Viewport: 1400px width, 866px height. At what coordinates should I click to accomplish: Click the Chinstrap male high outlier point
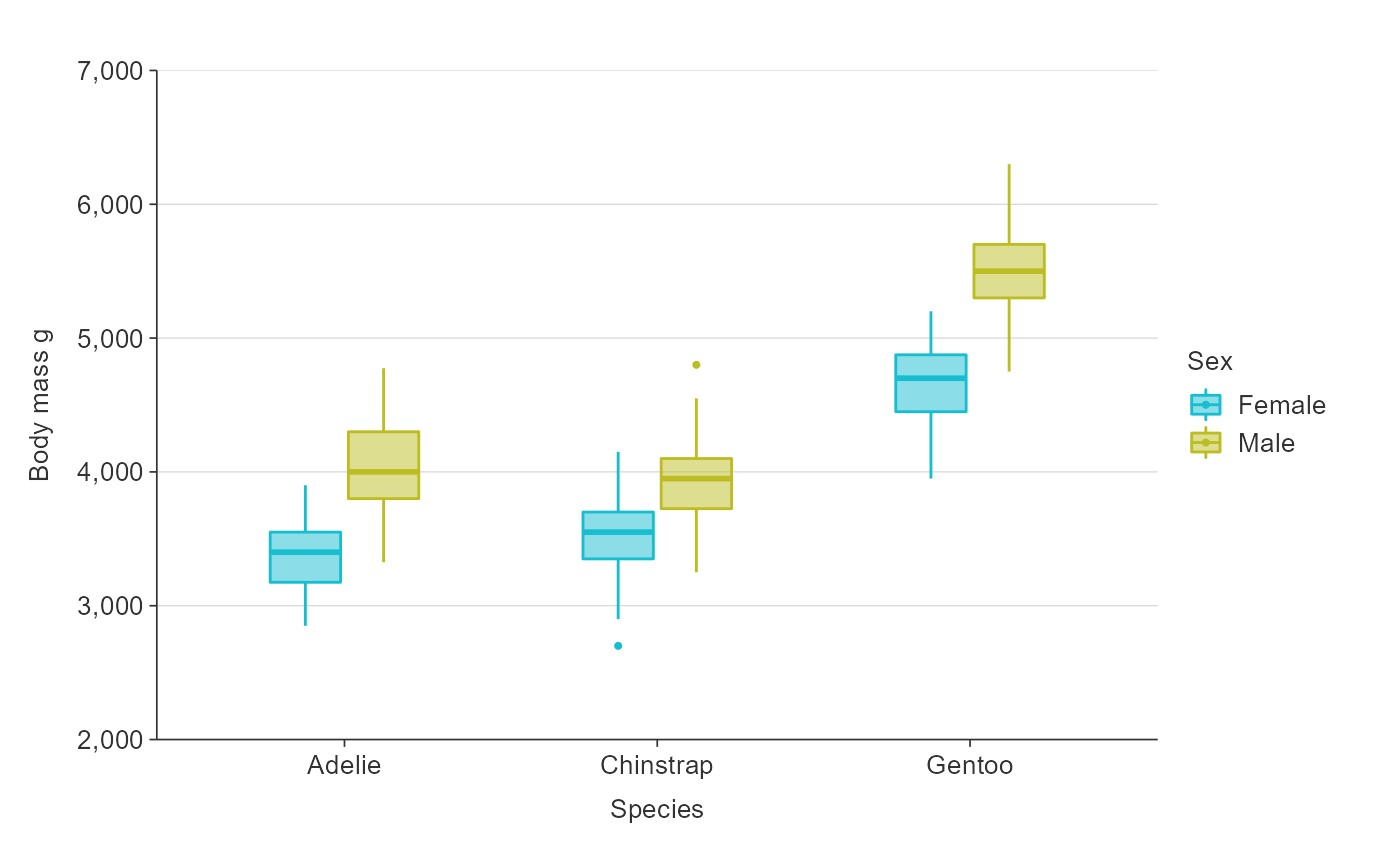(x=696, y=365)
